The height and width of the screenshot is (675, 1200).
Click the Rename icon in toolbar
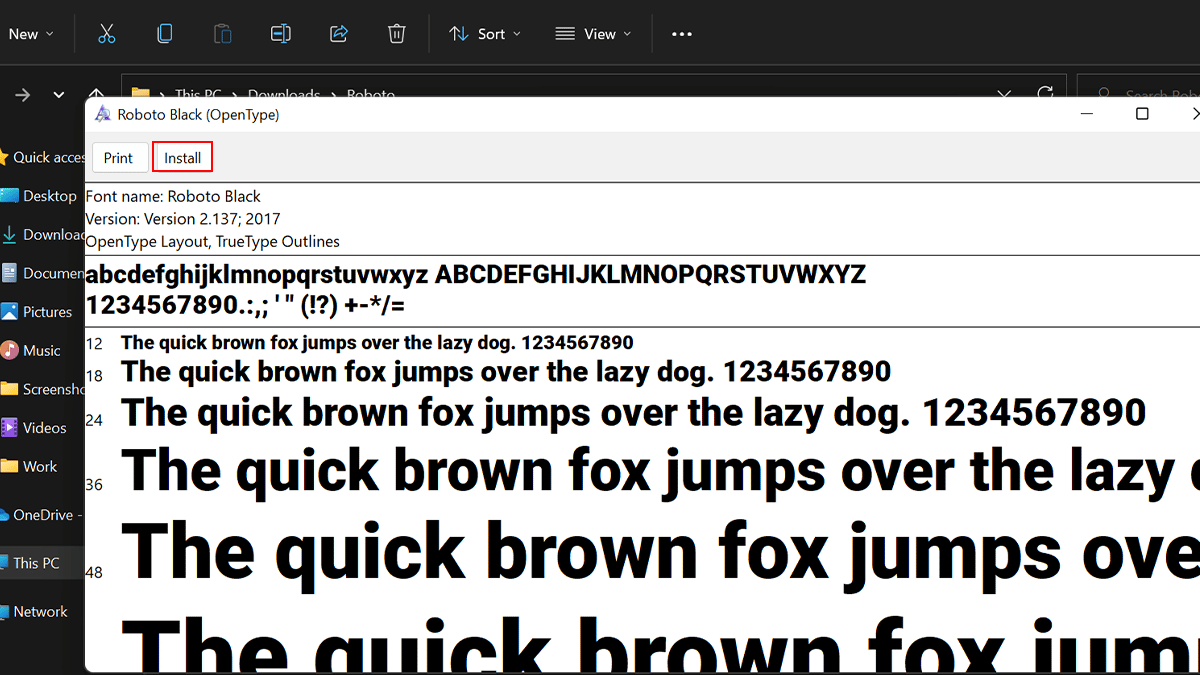tap(280, 34)
